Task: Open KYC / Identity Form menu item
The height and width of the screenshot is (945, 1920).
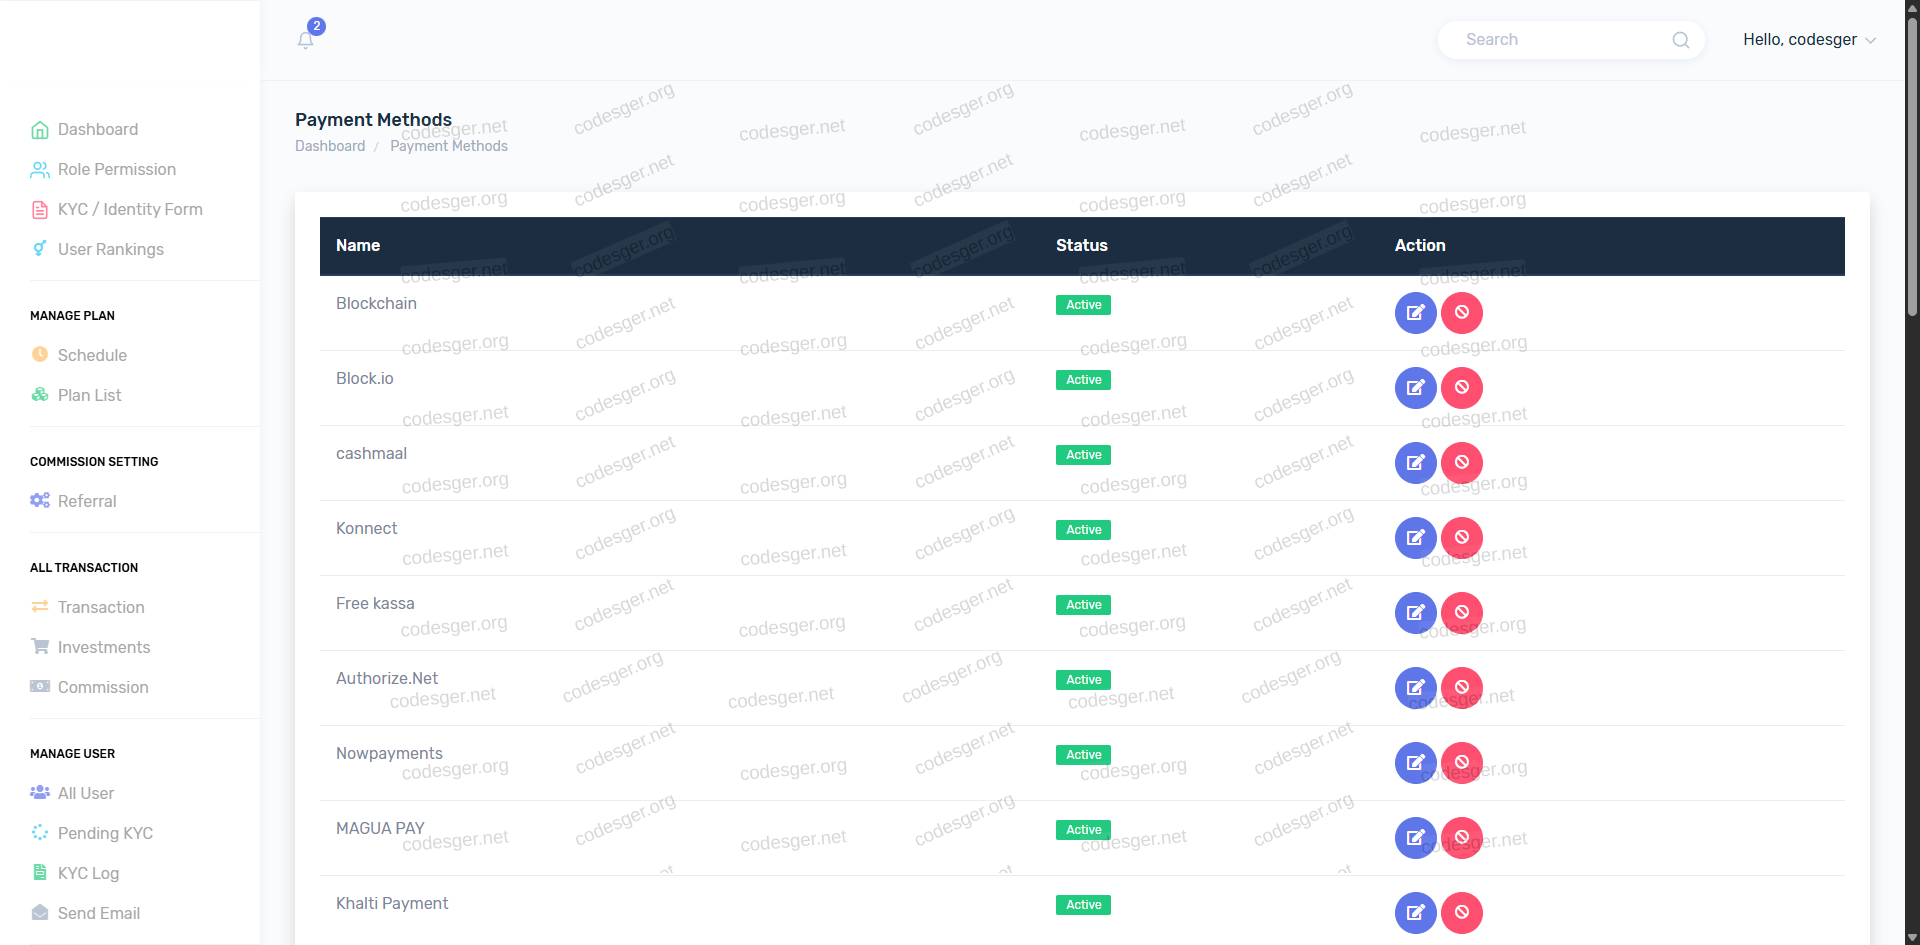Action: 130,210
